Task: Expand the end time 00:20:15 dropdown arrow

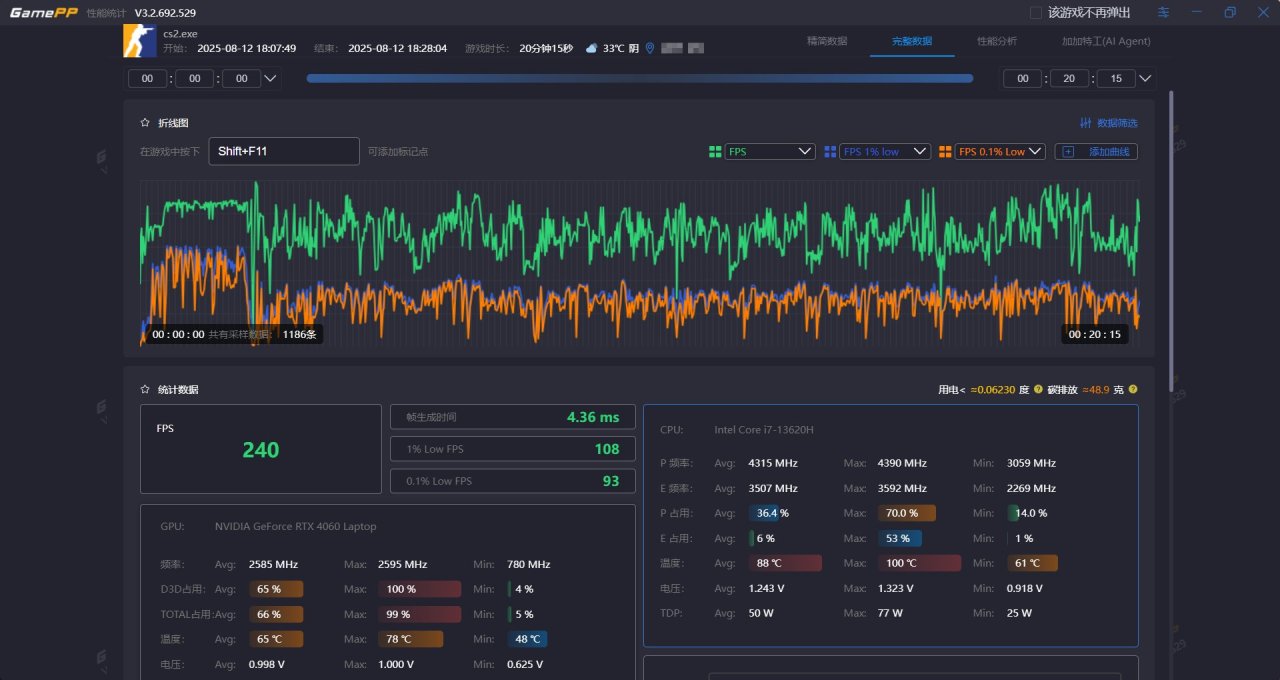Action: [x=1146, y=78]
